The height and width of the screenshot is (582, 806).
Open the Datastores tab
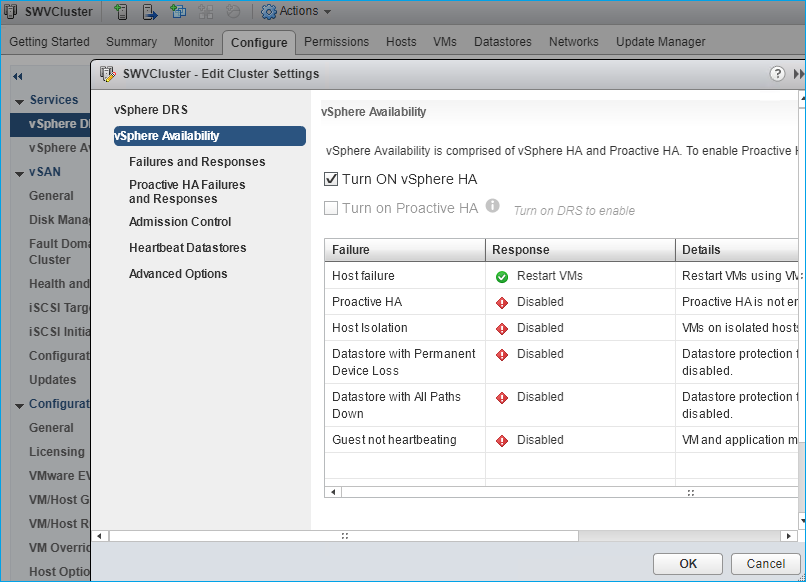point(503,42)
